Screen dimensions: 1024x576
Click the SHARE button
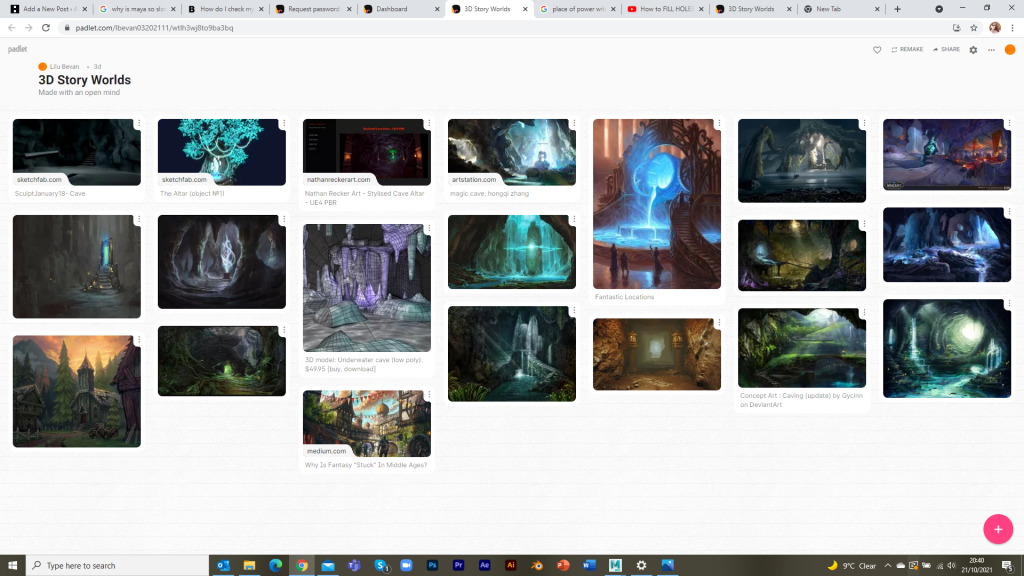click(x=946, y=50)
